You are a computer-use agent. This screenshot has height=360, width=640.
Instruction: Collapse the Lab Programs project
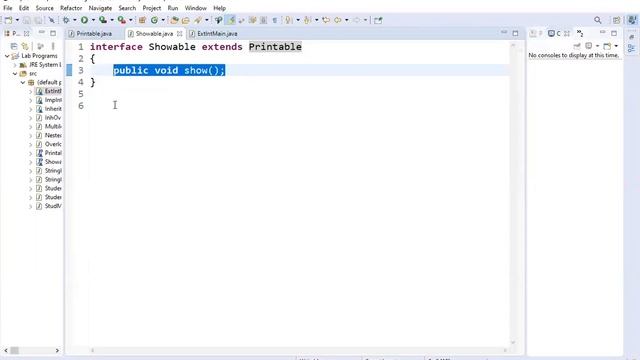point(7,56)
